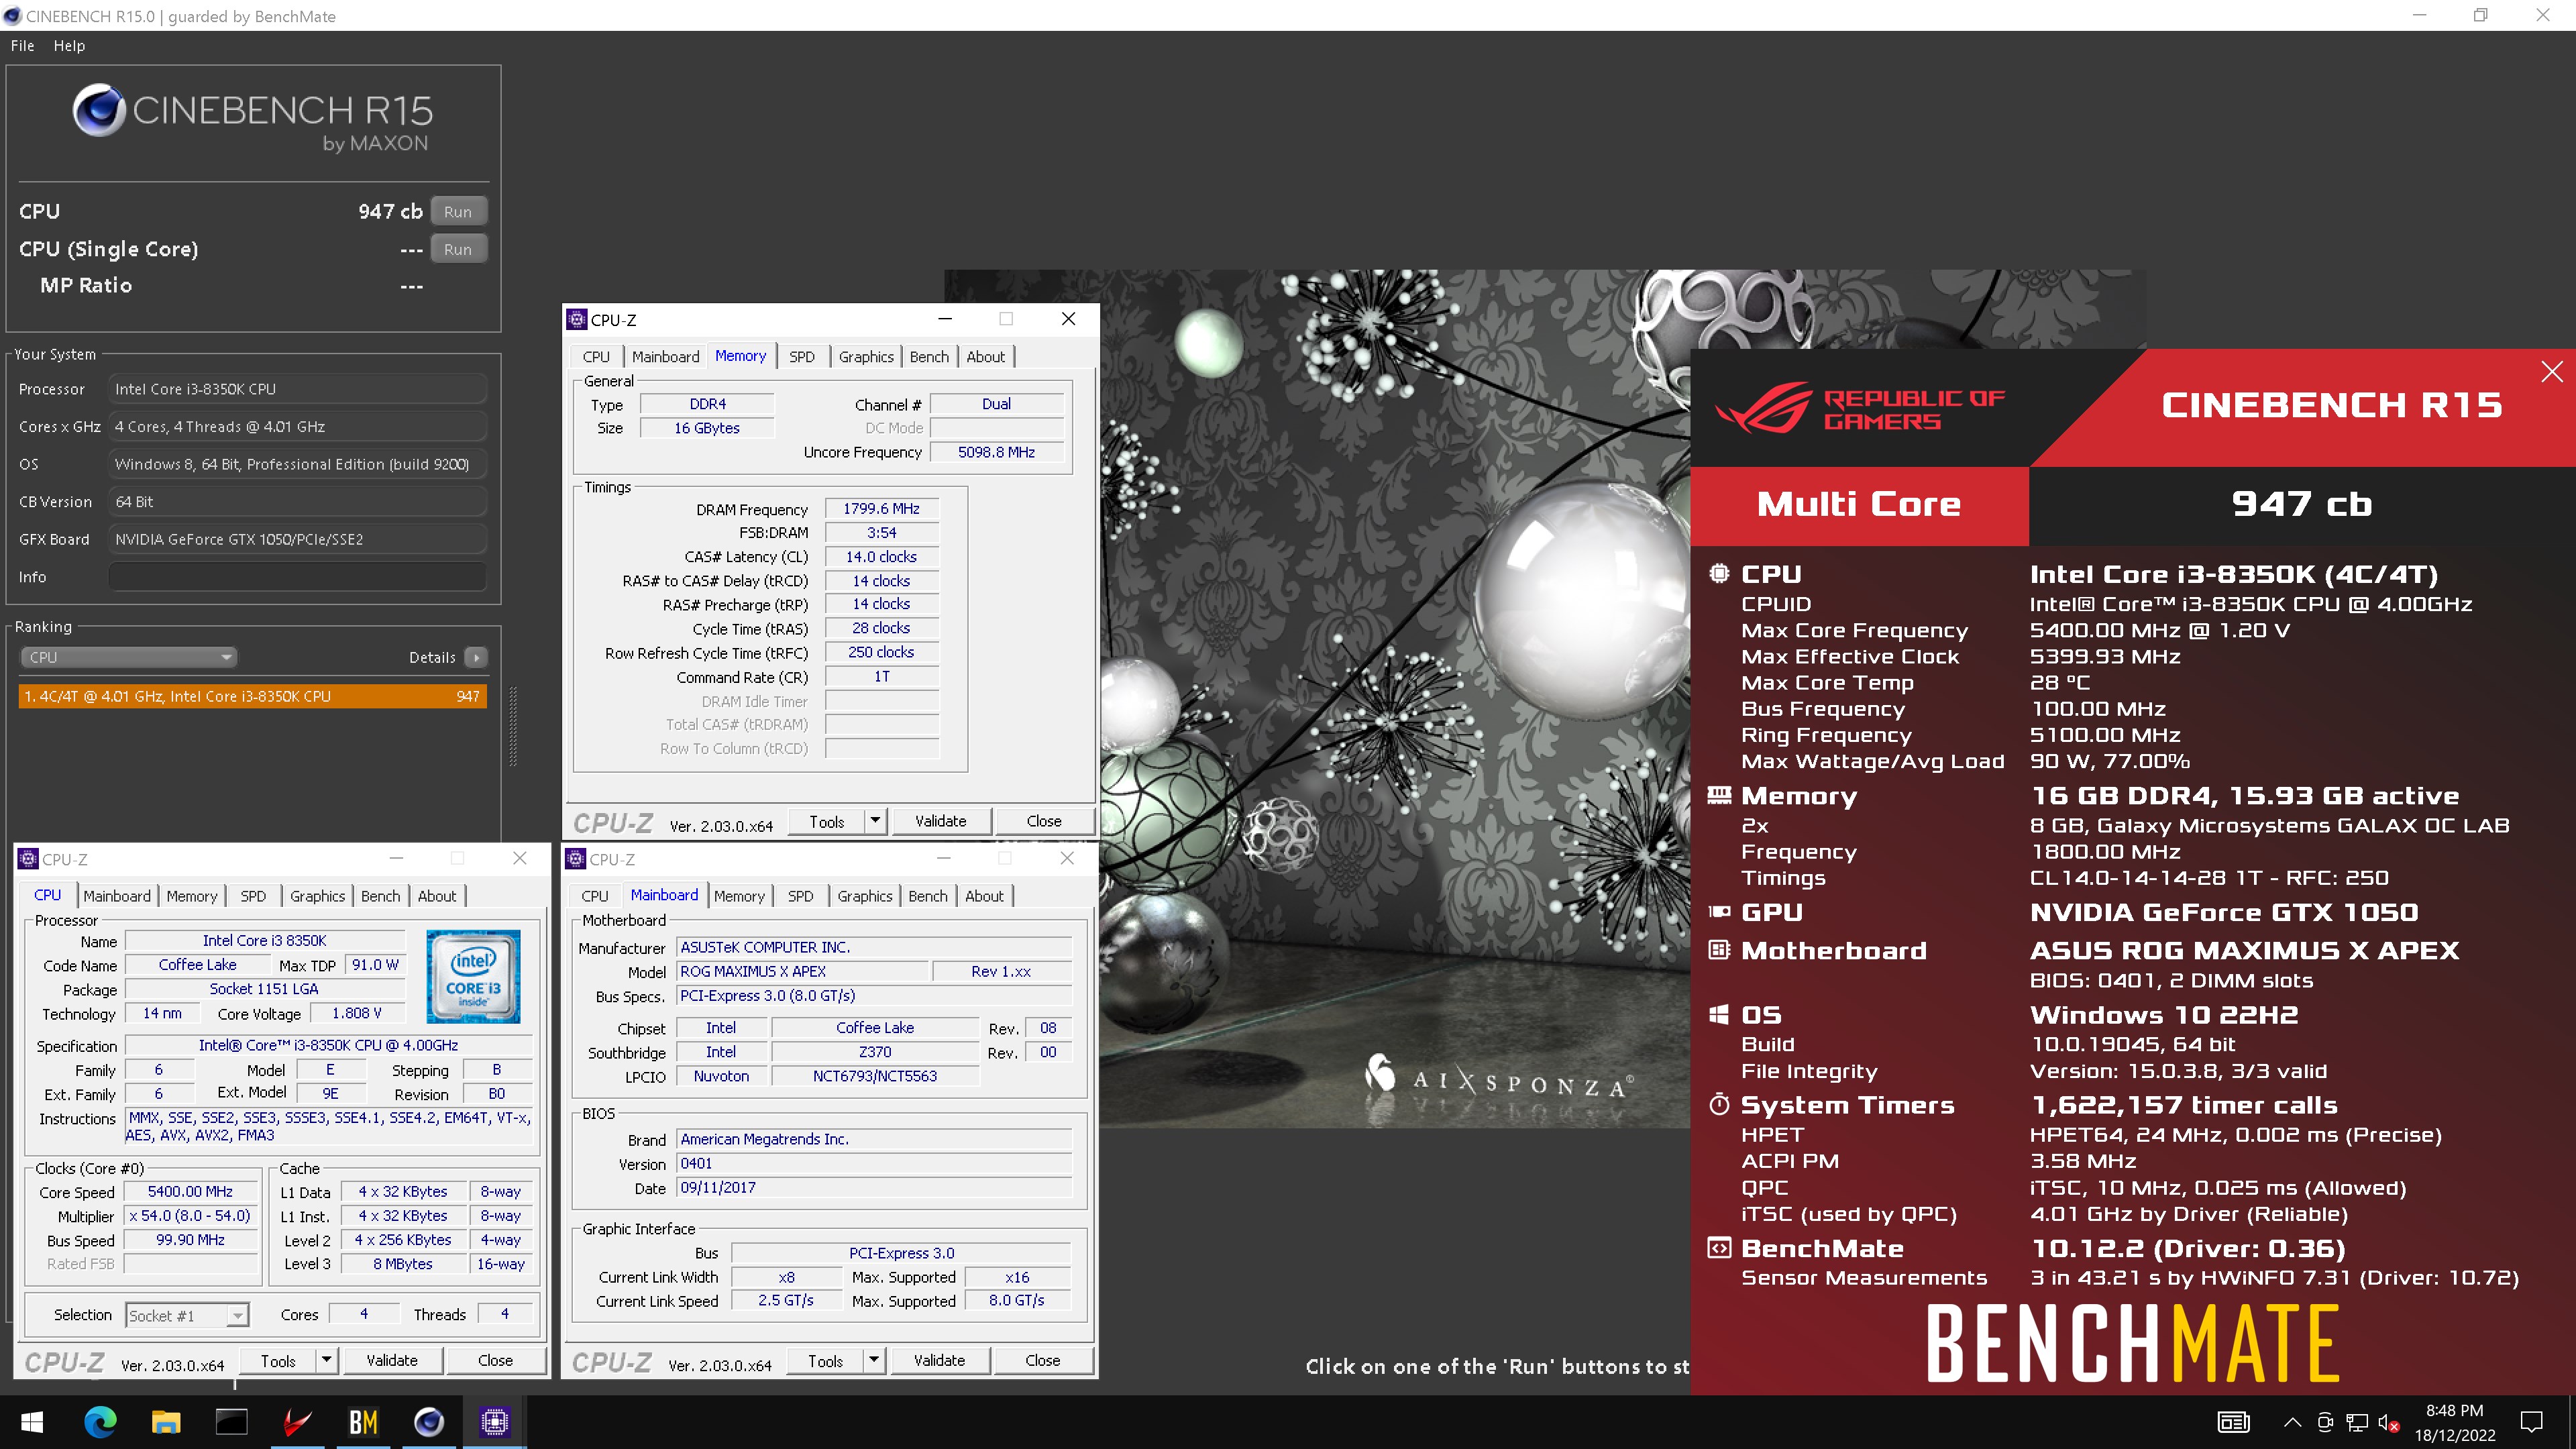The image size is (2576, 1449).
Task: Run the CPU multi-core benchmark
Action: tap(458, 211)
